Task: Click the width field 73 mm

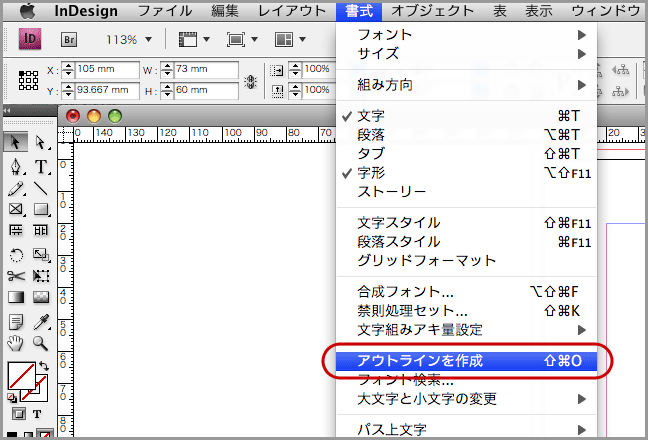Action: pyautogui.click(x=206, y=69)
